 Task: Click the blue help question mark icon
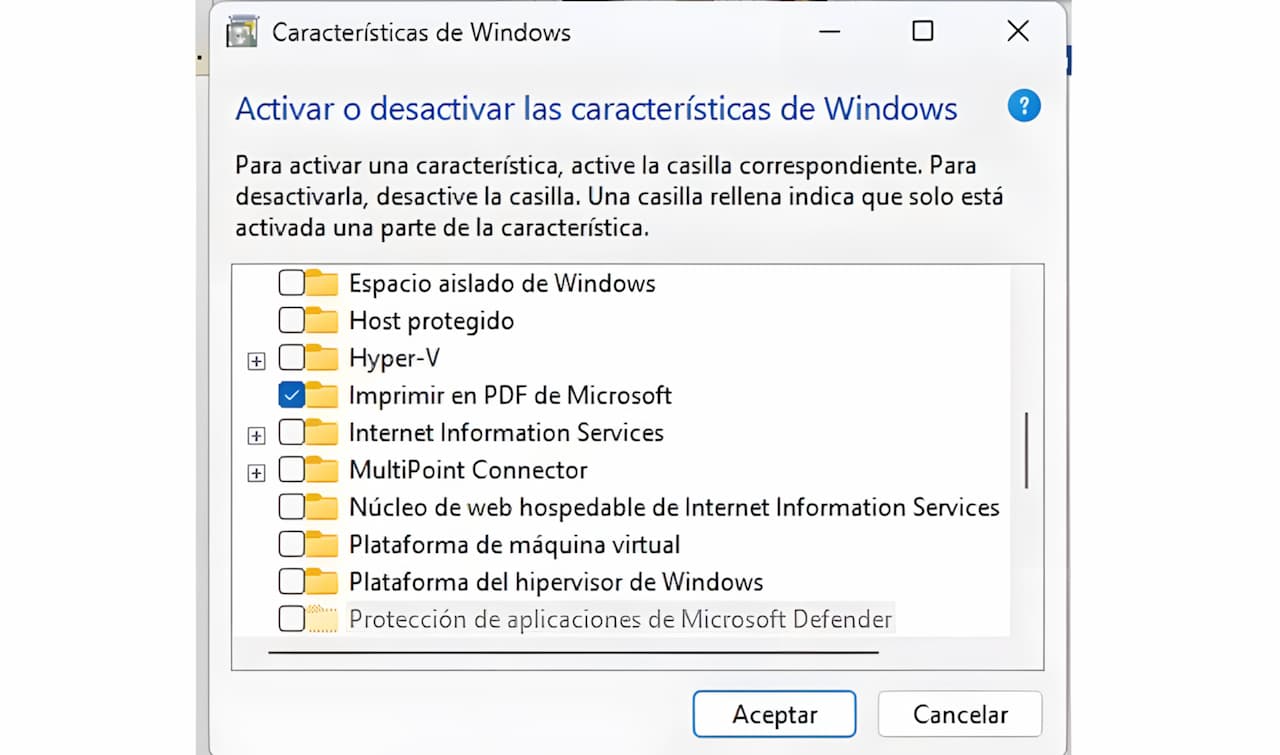coord(1024,106)
